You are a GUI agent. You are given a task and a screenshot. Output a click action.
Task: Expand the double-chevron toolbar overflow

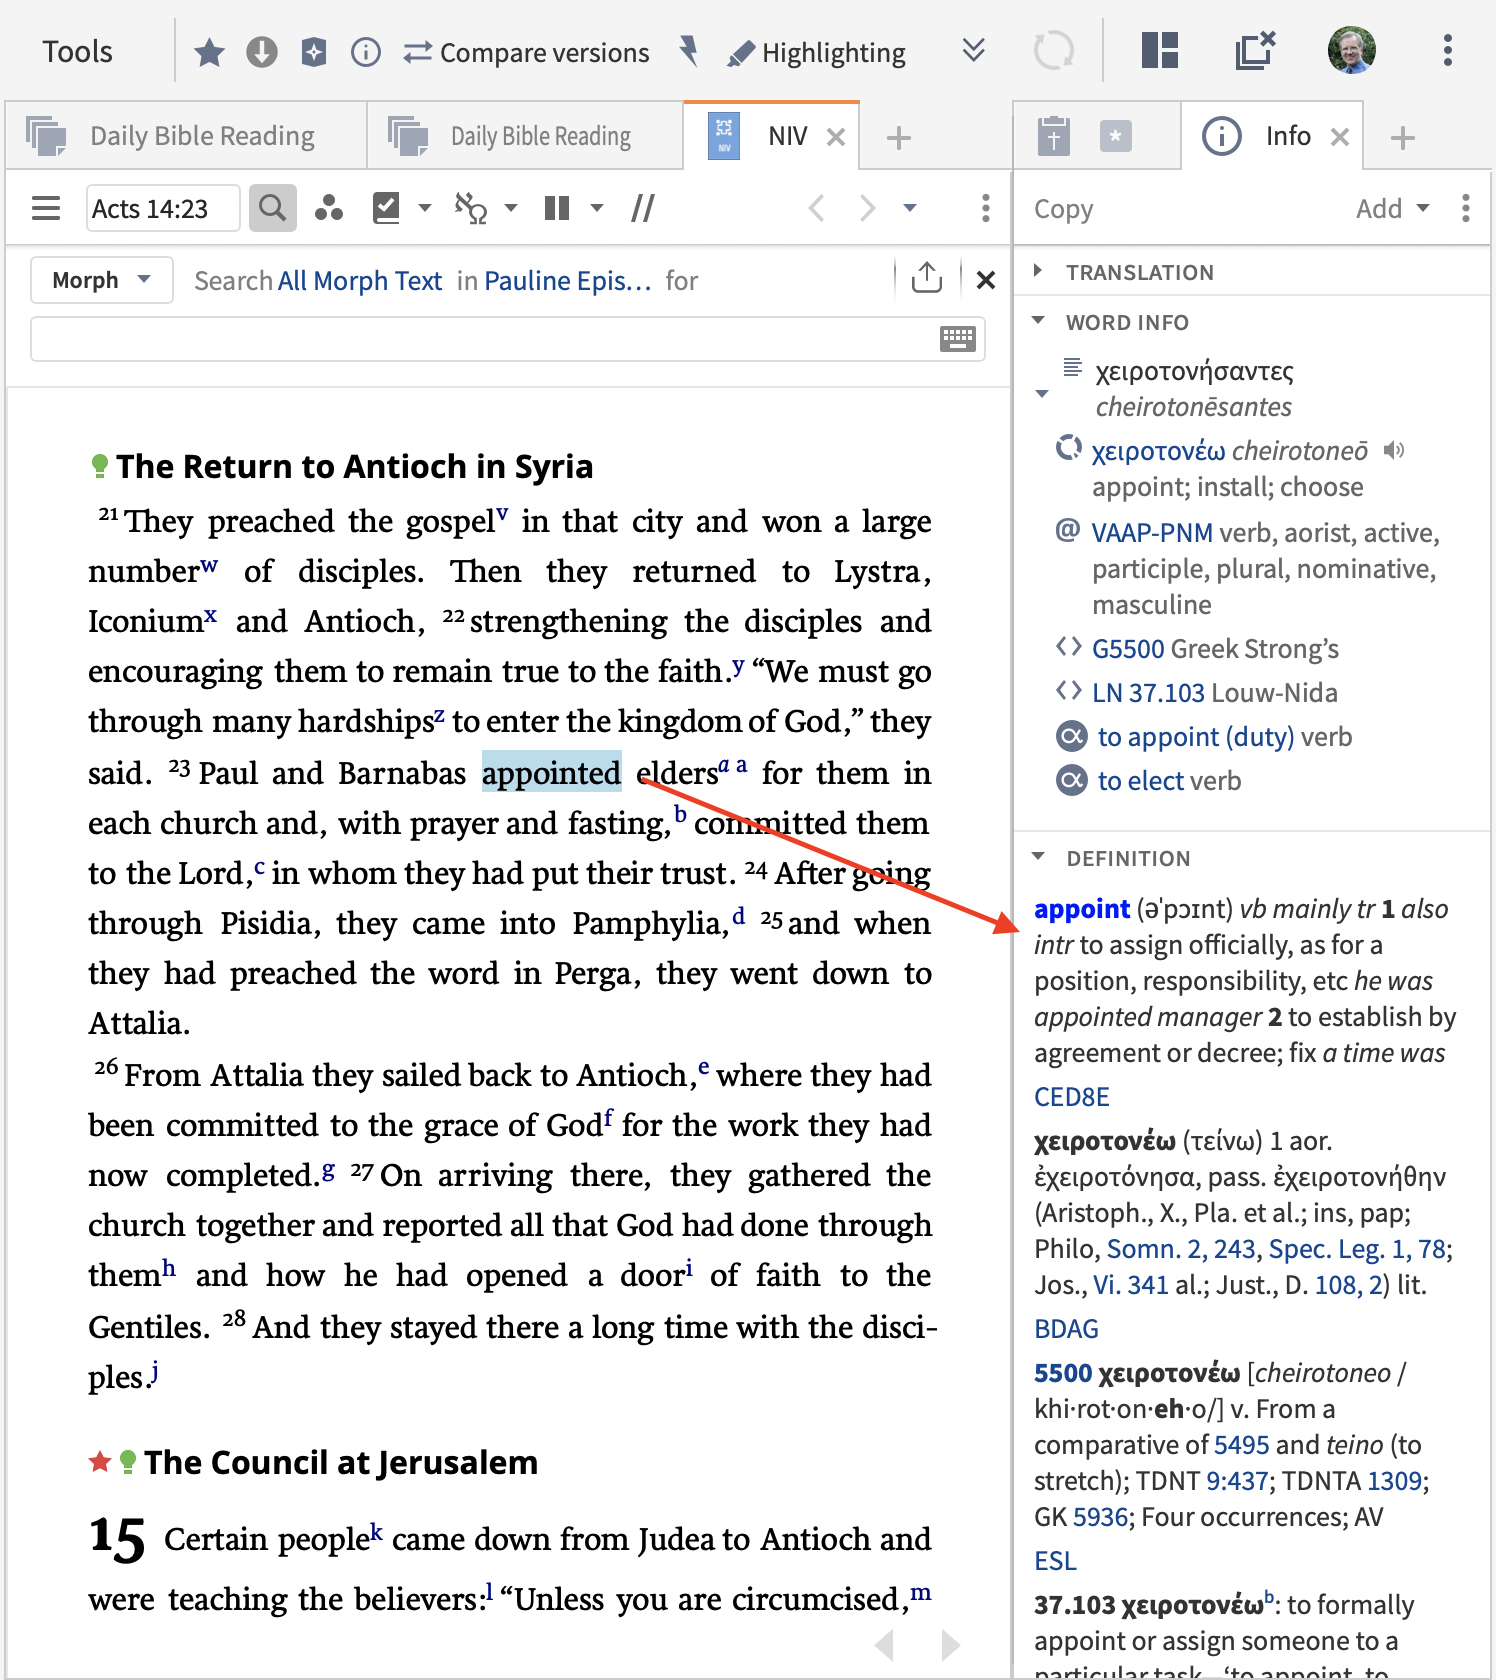[974, 50]
